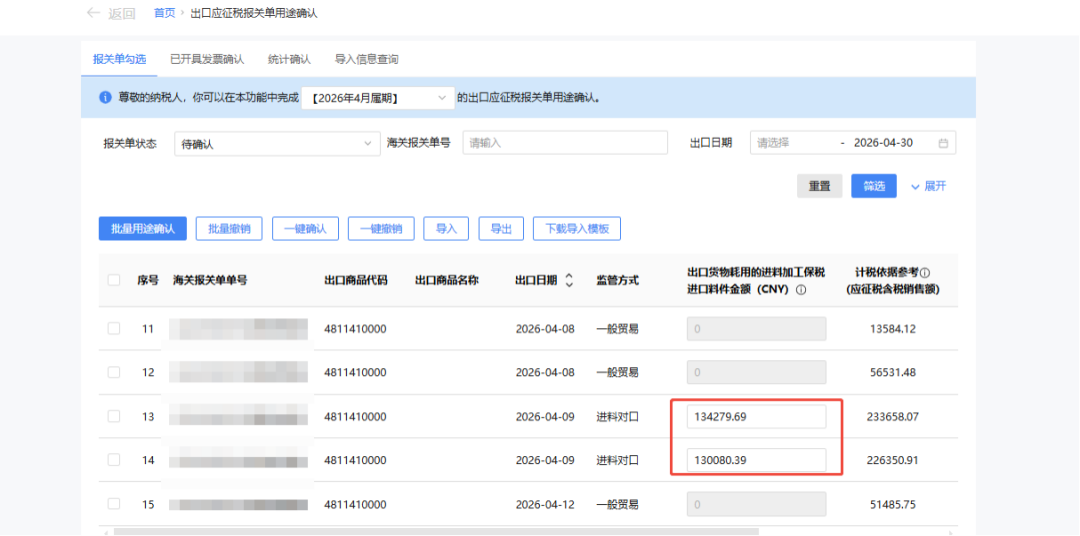Click the amount field containing 134279.69

[756, 416]
